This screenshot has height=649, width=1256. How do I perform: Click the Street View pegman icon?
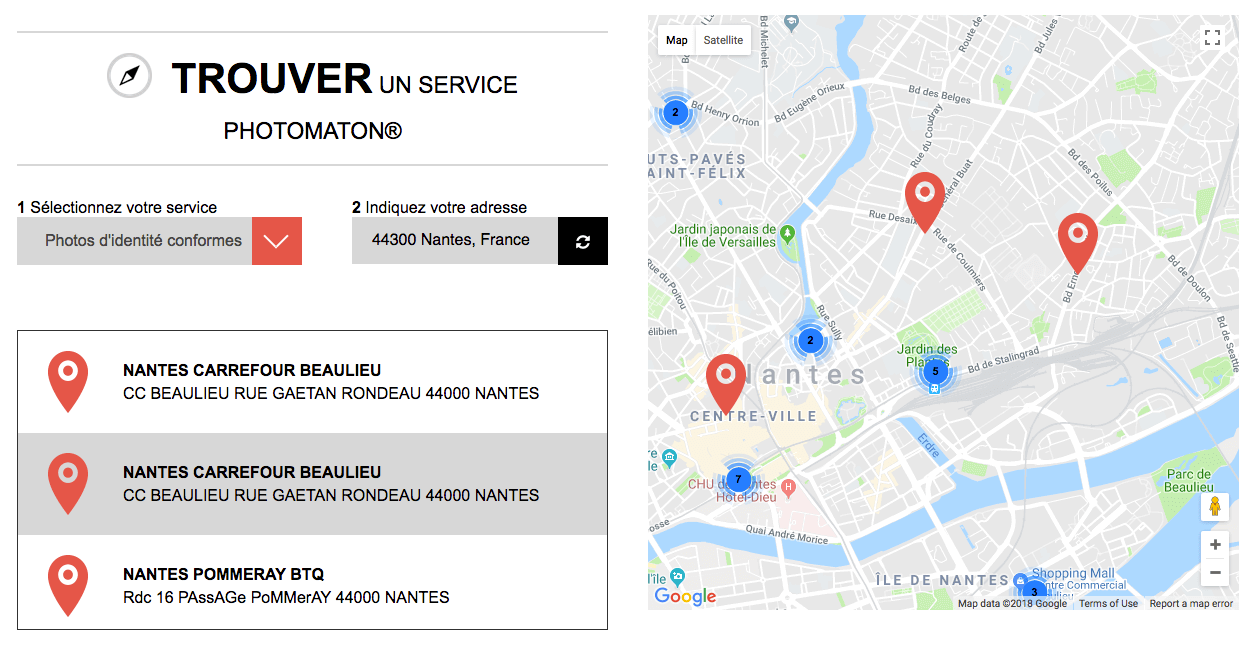(1215, 507)
